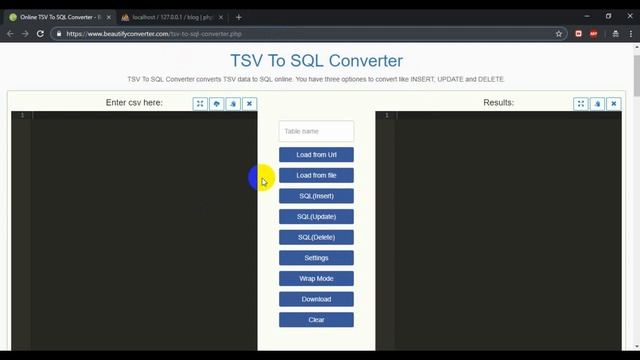Reload the page with the refresh icon

[40, 34]
